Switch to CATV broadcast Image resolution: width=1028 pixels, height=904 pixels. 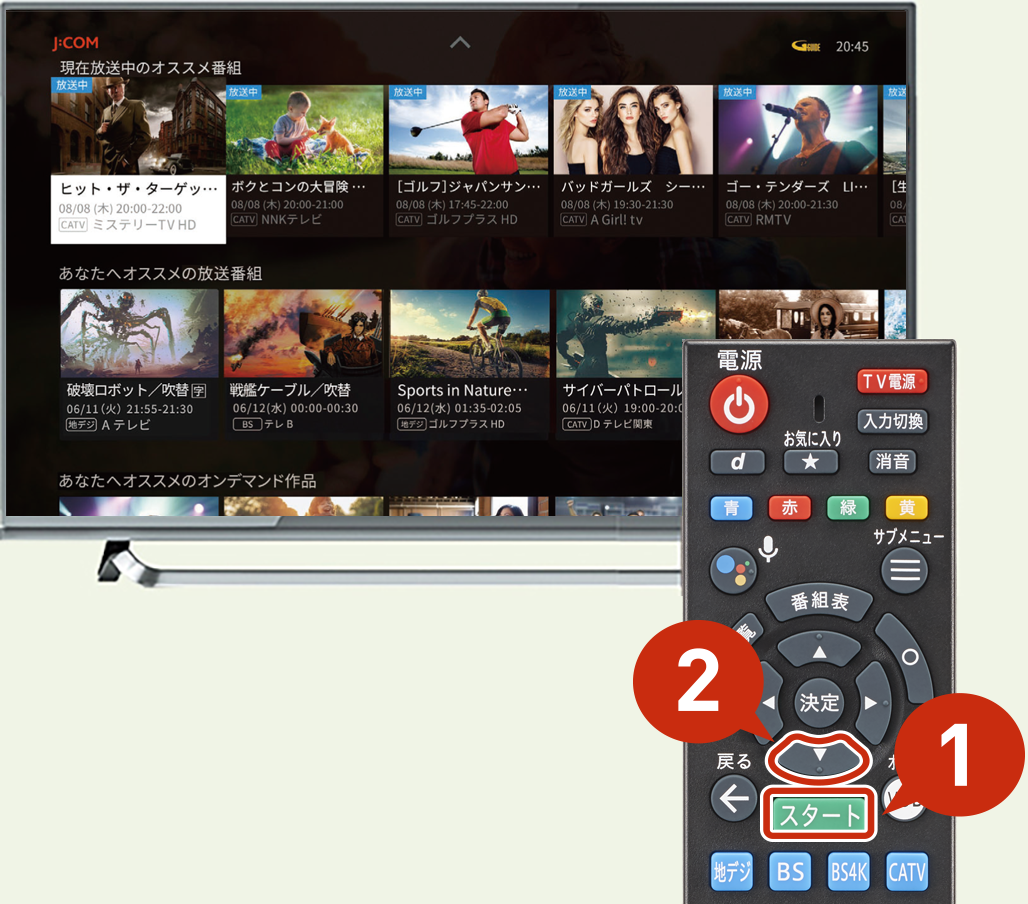[x=907, y=872]
